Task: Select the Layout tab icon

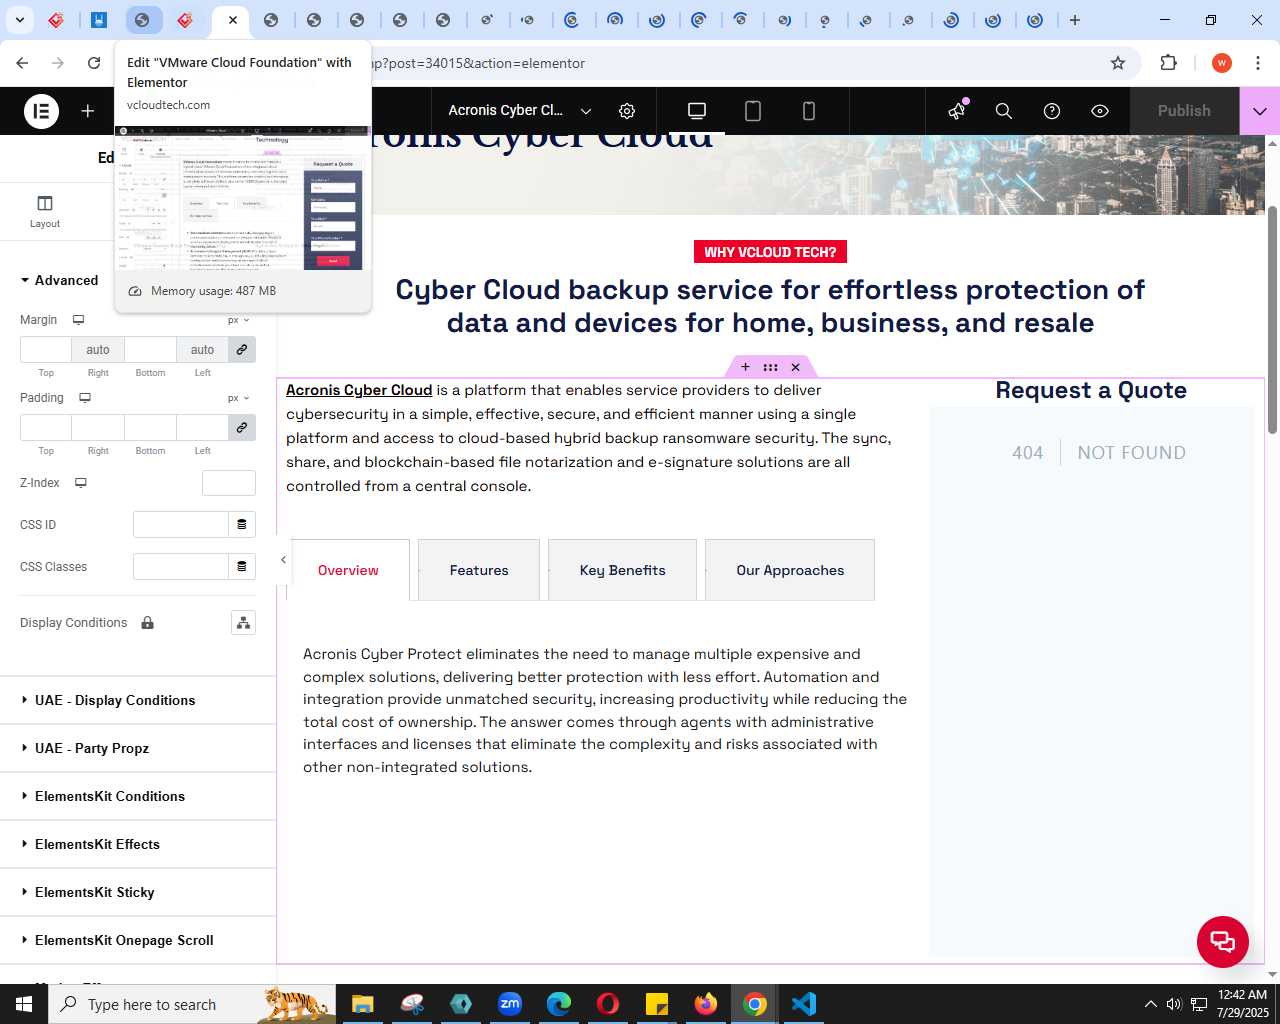Action: click(45, 211)
